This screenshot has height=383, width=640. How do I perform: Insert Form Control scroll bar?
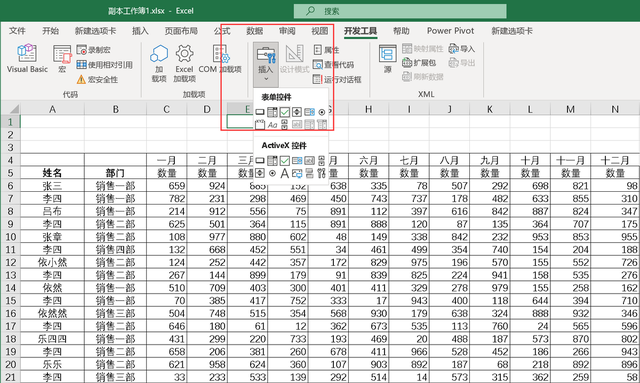coord(284,125)
